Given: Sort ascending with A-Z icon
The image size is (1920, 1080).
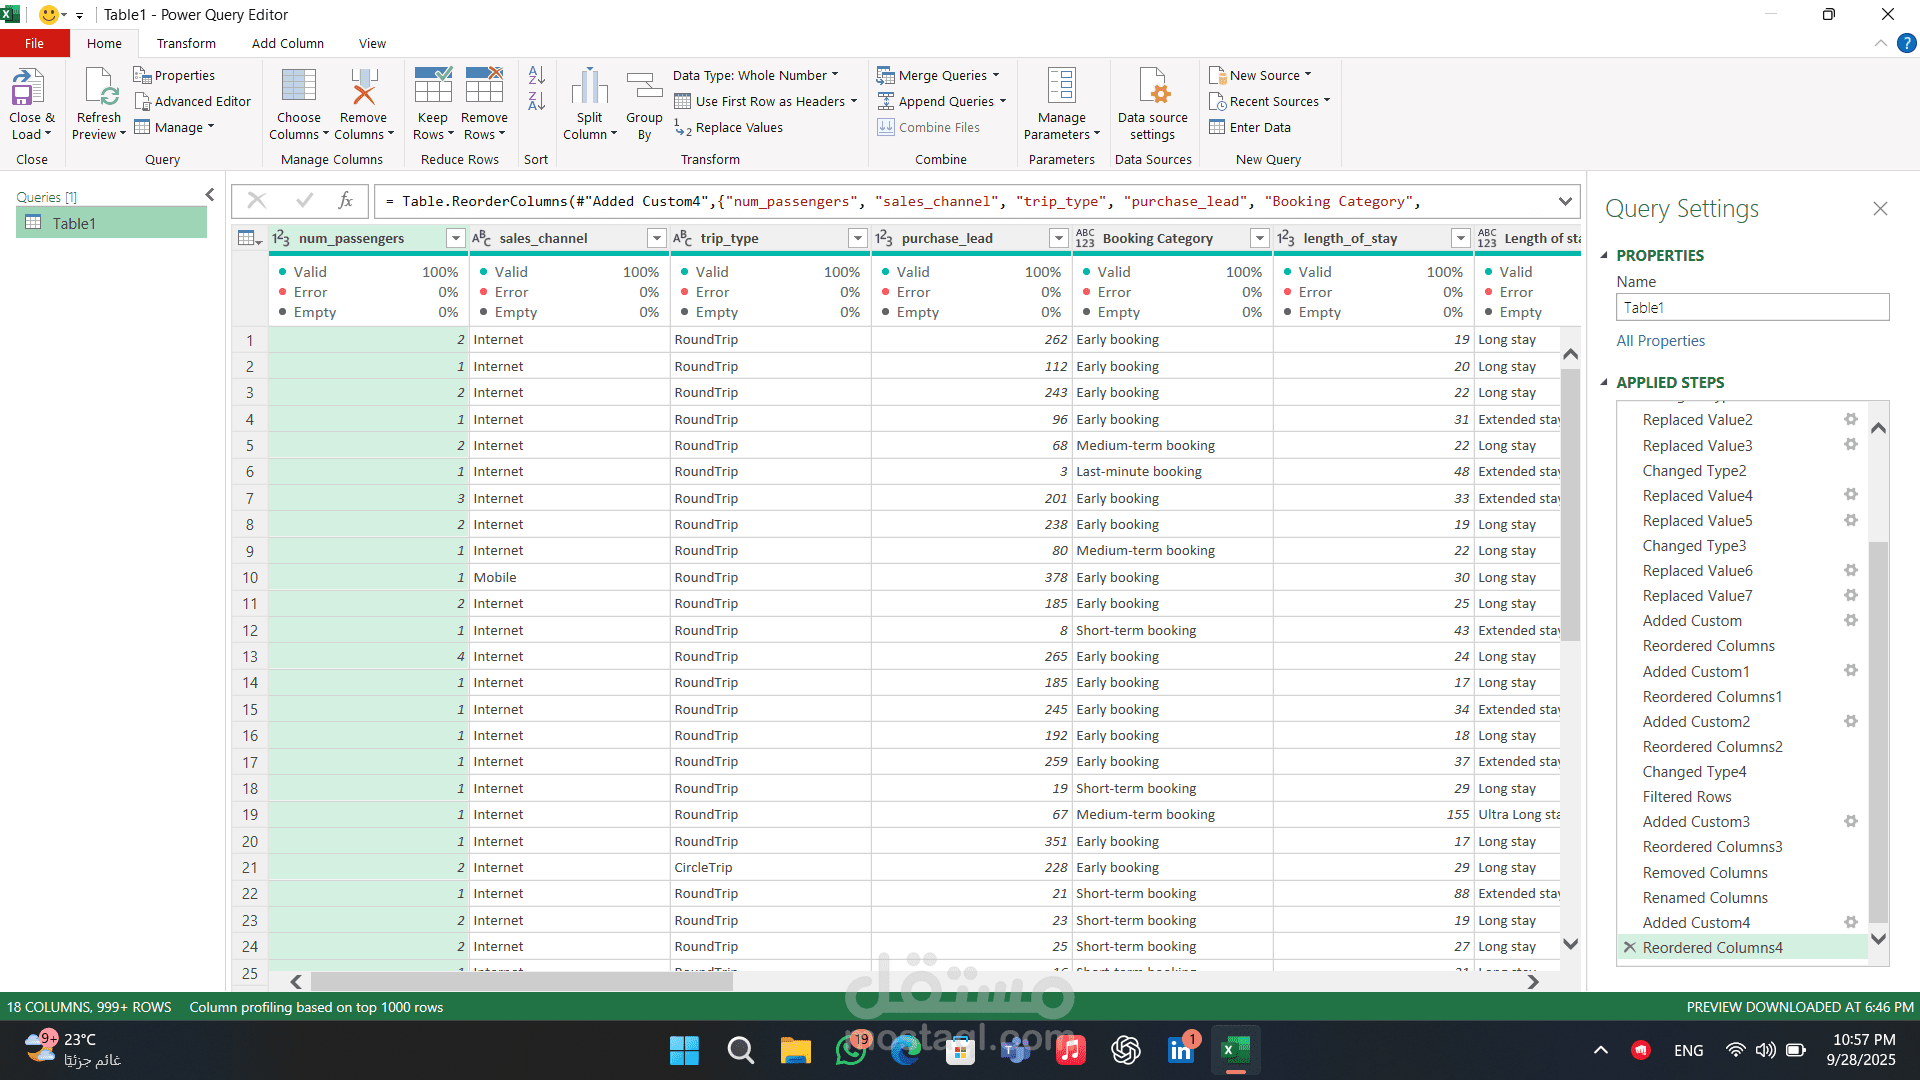Looking at the screenshot, I should coord(536,75).
